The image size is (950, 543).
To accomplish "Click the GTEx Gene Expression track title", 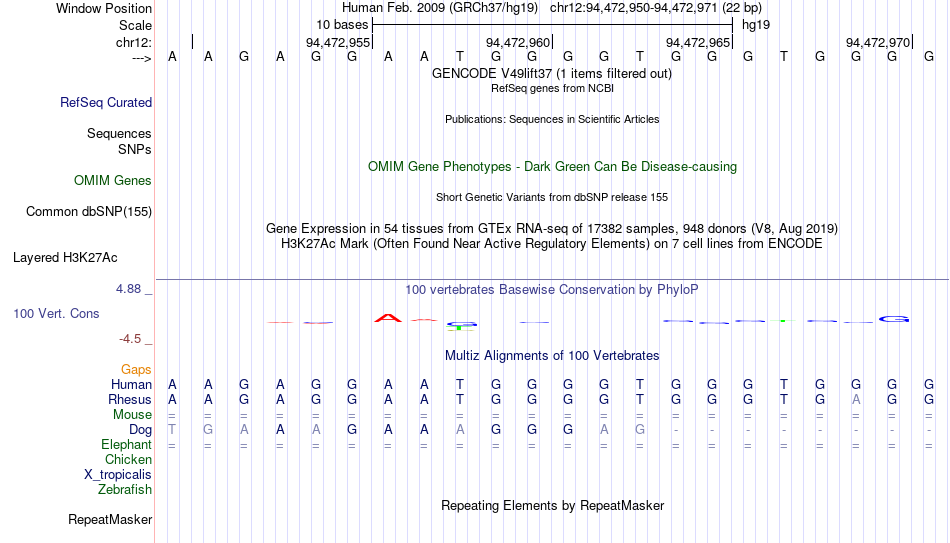I will point(552,228).
